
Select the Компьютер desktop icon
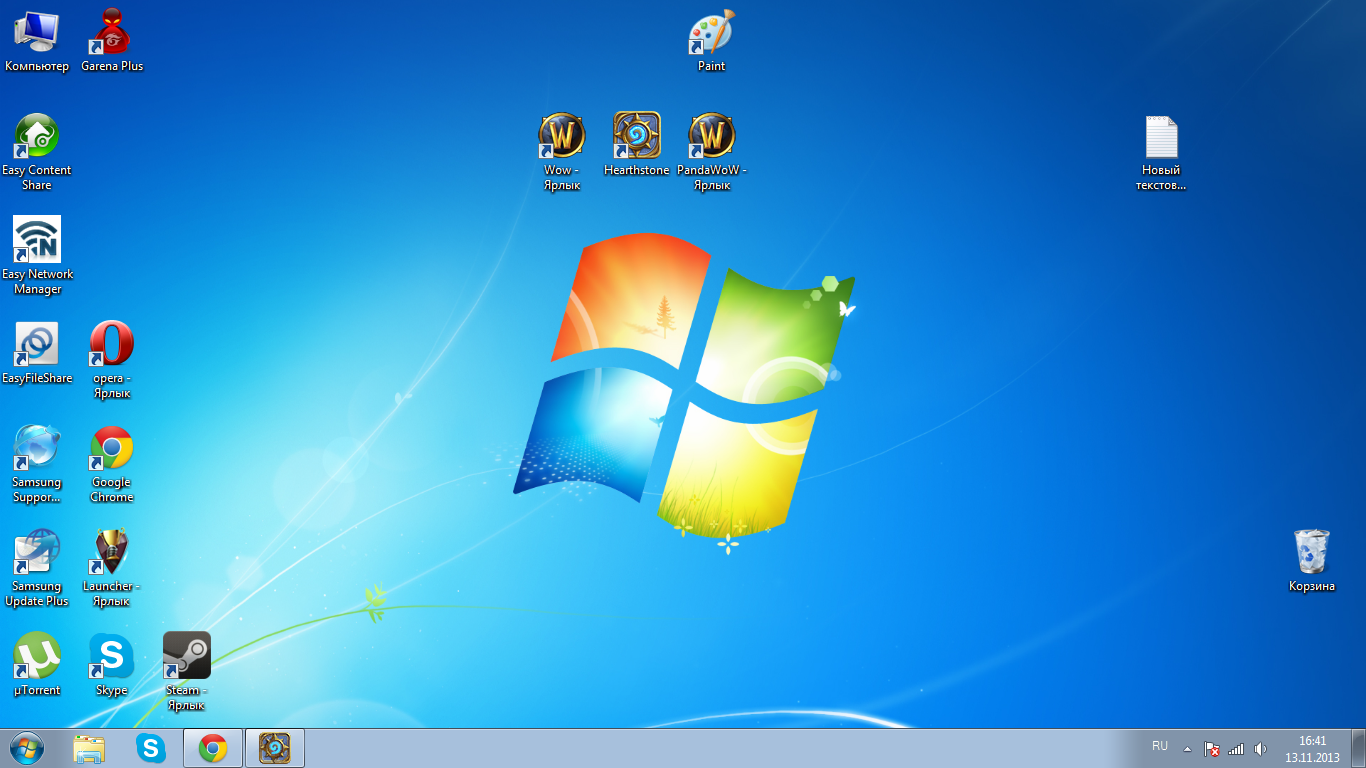coord(37,41)
